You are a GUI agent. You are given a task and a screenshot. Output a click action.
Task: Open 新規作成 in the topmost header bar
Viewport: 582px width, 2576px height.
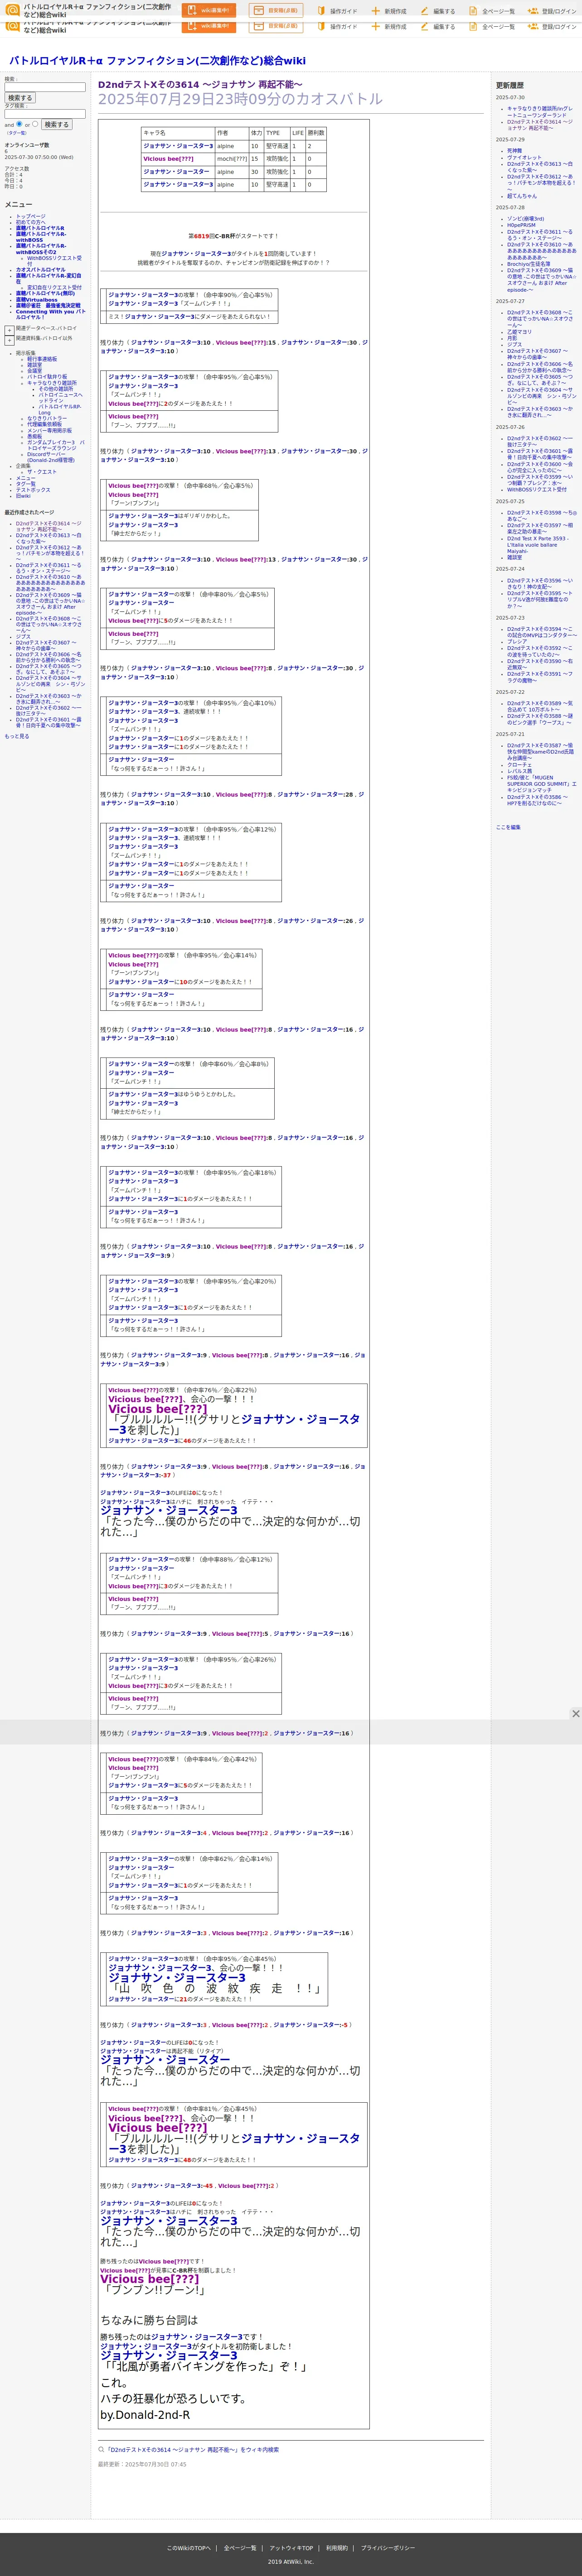point(389,11)
